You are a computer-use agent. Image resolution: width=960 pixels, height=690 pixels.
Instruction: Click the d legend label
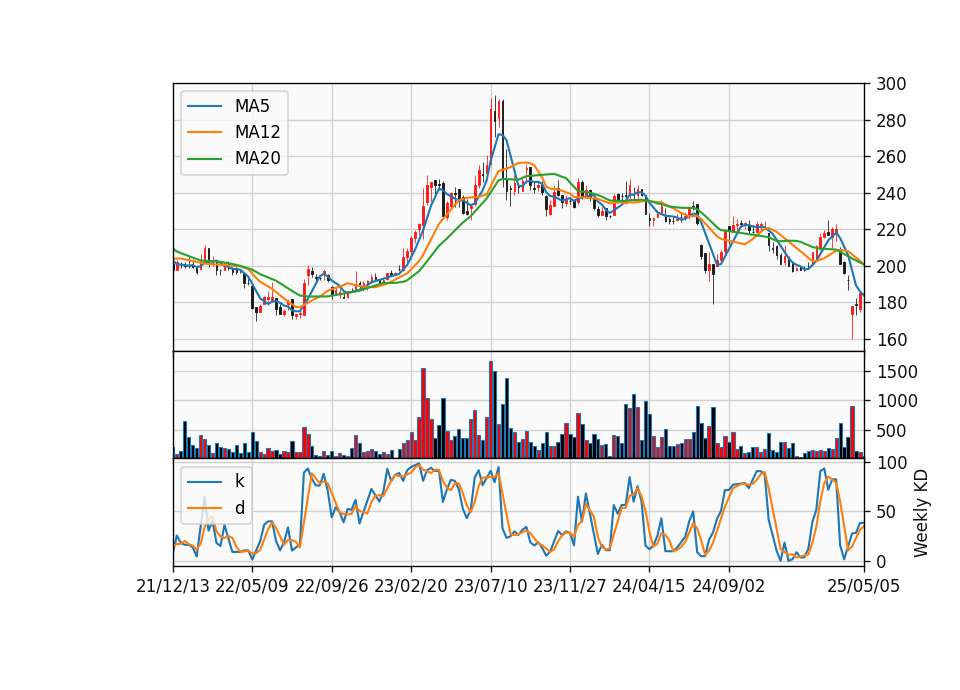[240, 508]
